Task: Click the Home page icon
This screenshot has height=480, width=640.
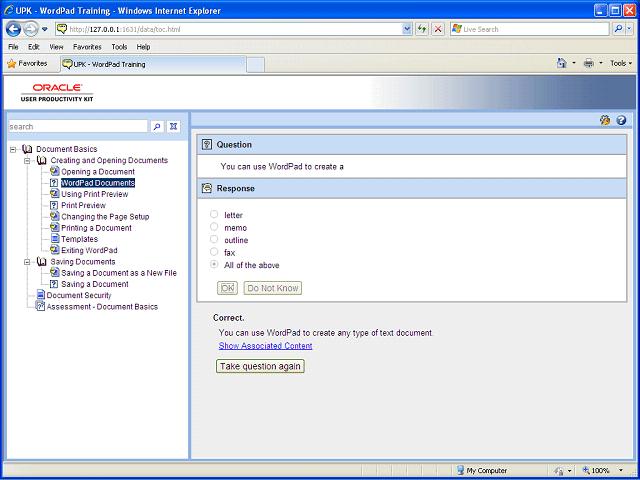Action: (x=562, y=63)
